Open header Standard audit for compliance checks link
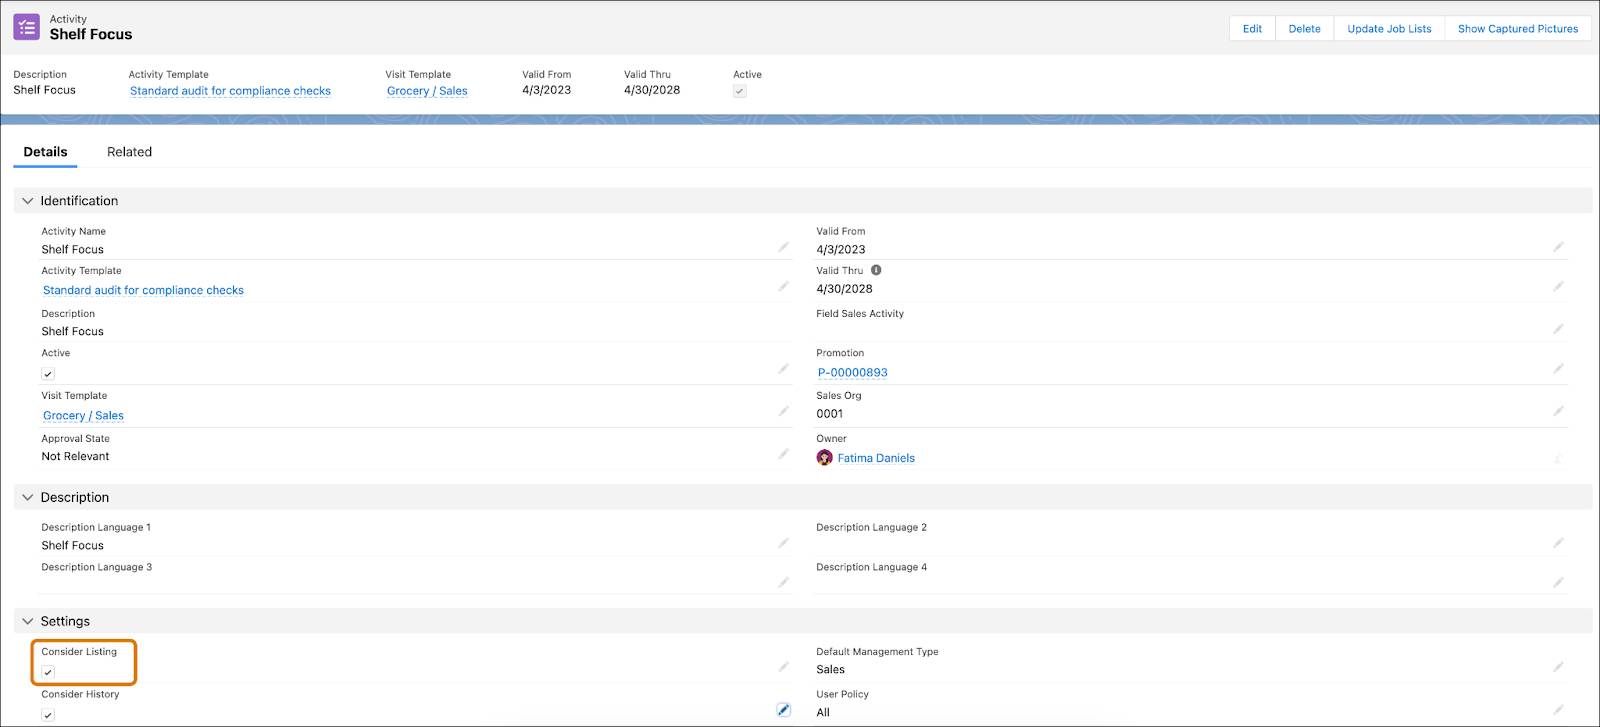This screenshot has height=727, width=1600. coord(230,91)
